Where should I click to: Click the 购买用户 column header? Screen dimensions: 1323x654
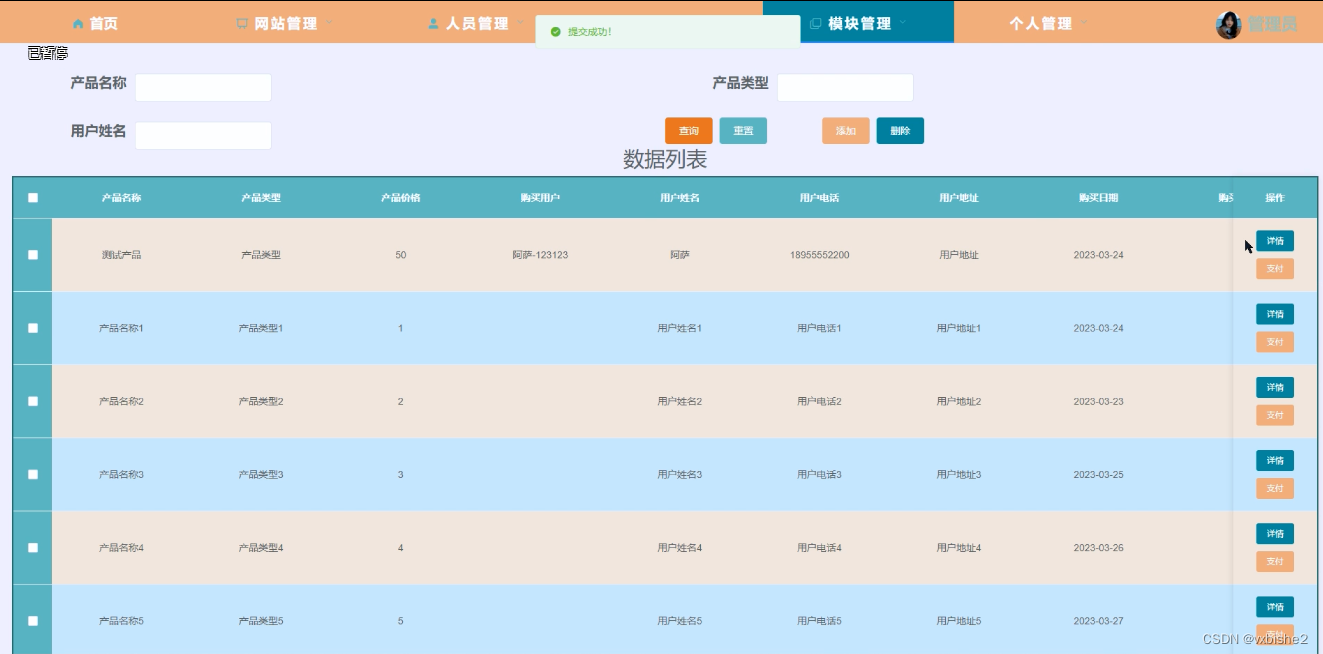[x=540, y=198]
